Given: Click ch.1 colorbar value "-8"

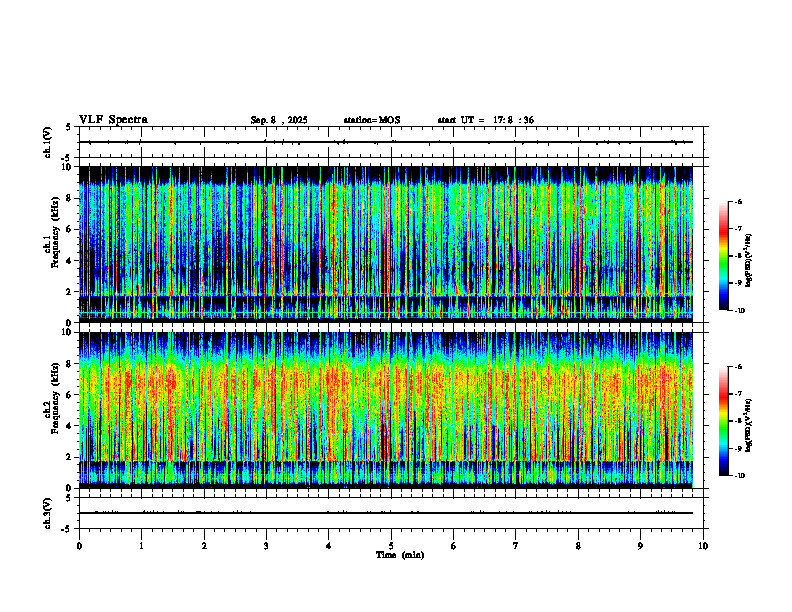Looking at the screenshot, I should pyautogui.click(x=738, y=256).
